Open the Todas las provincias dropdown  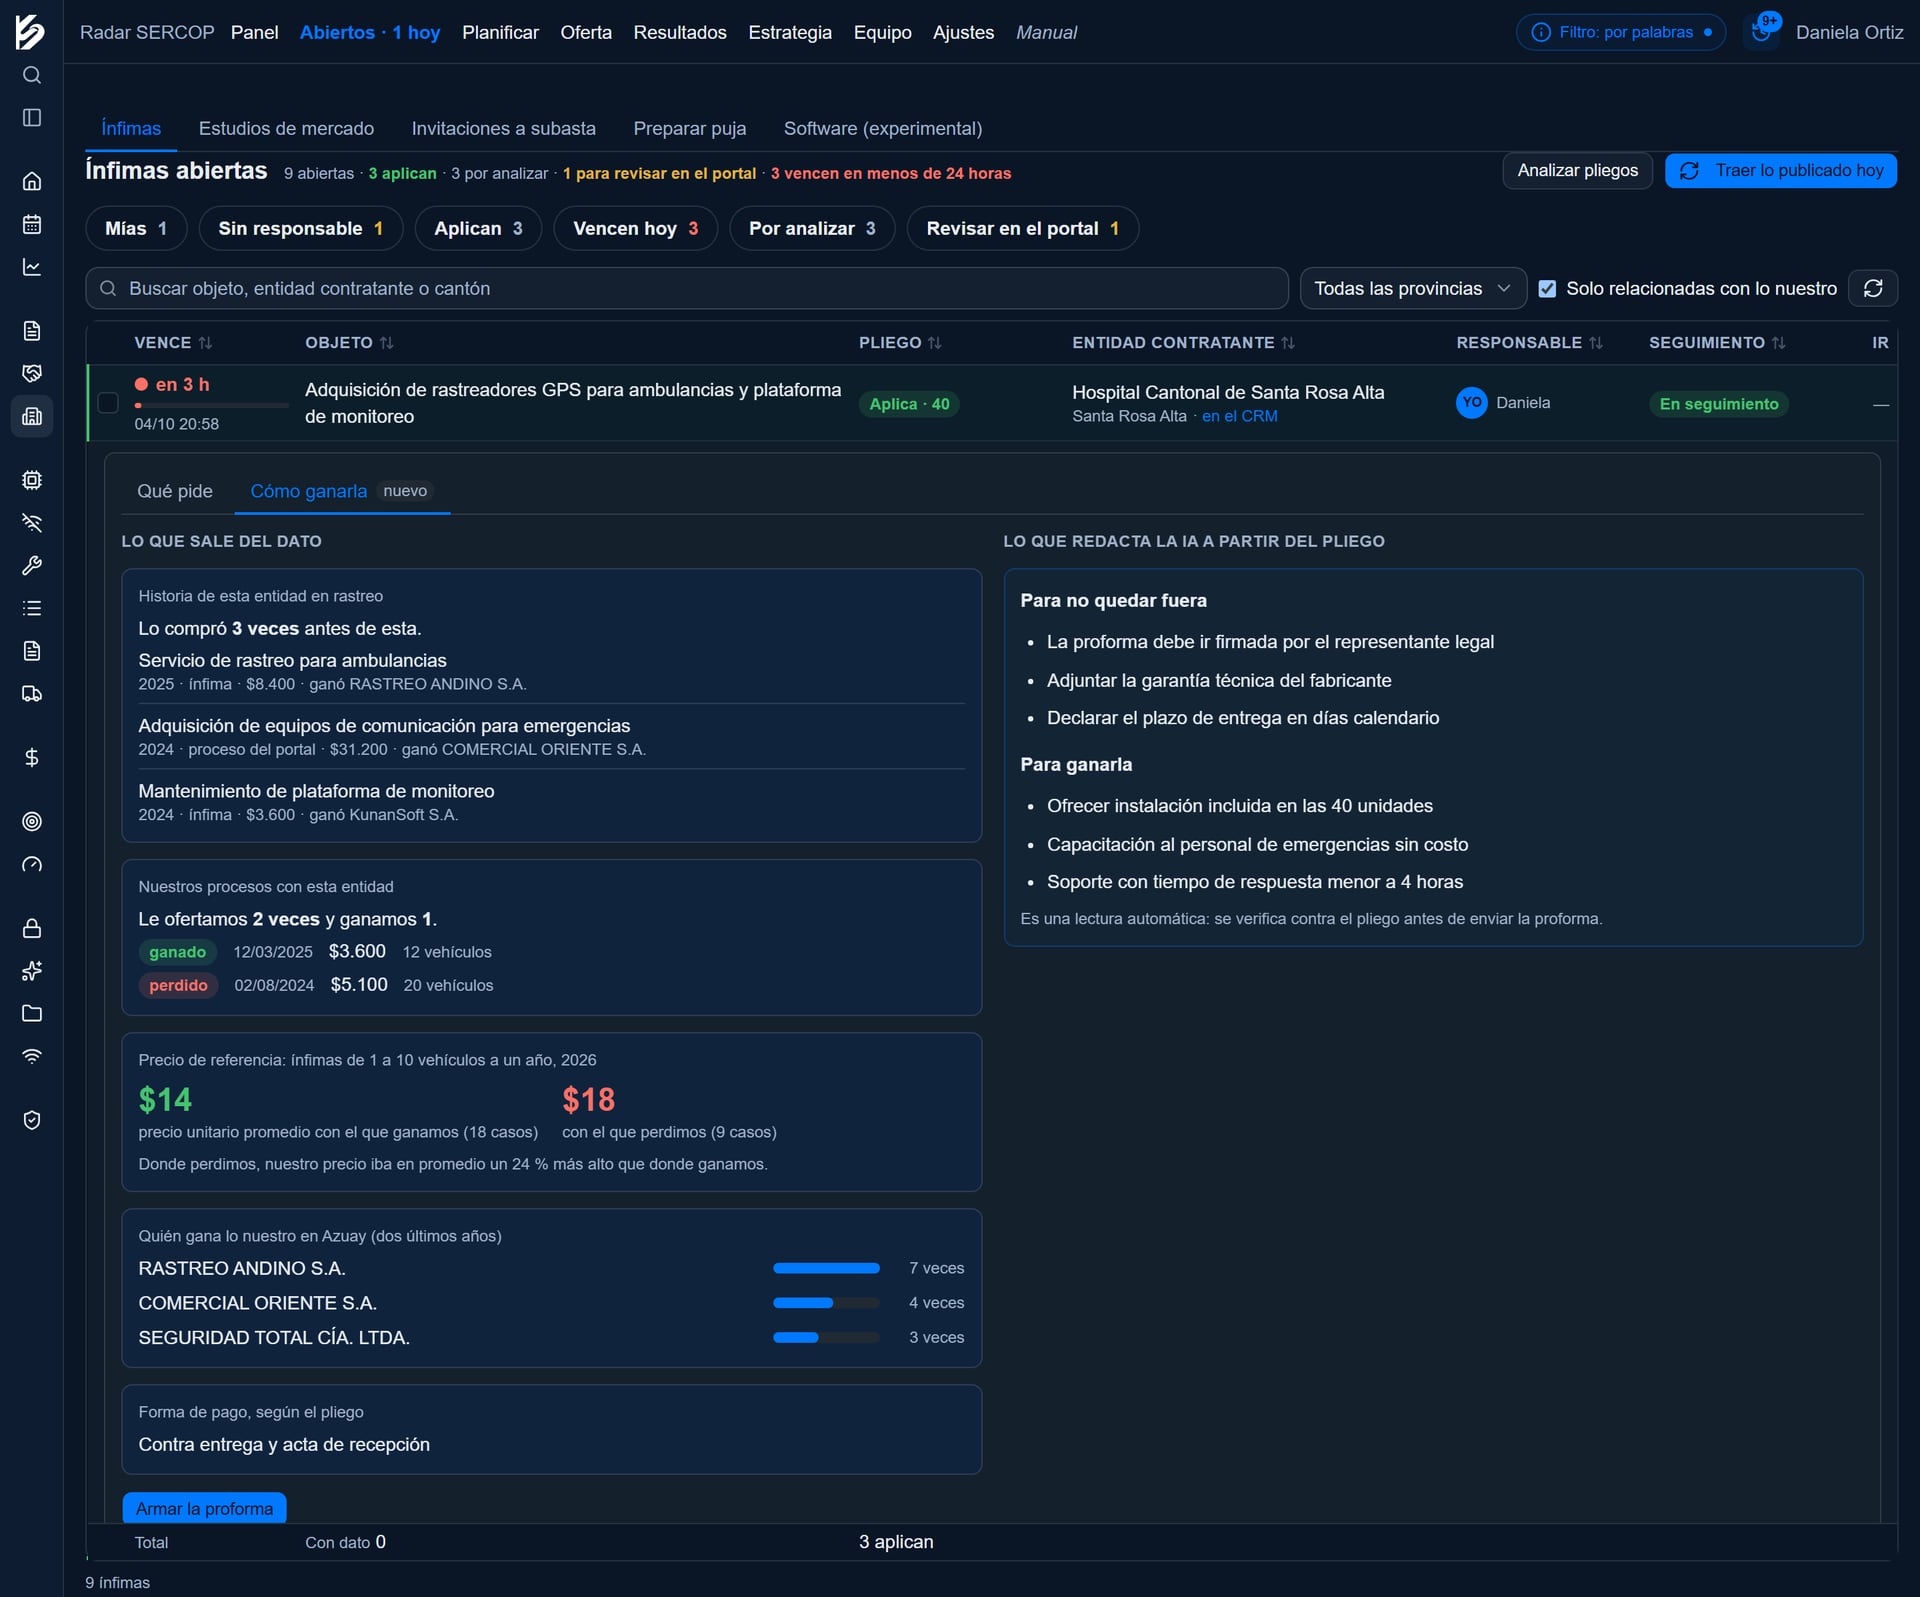click(x=1412, y=288)
